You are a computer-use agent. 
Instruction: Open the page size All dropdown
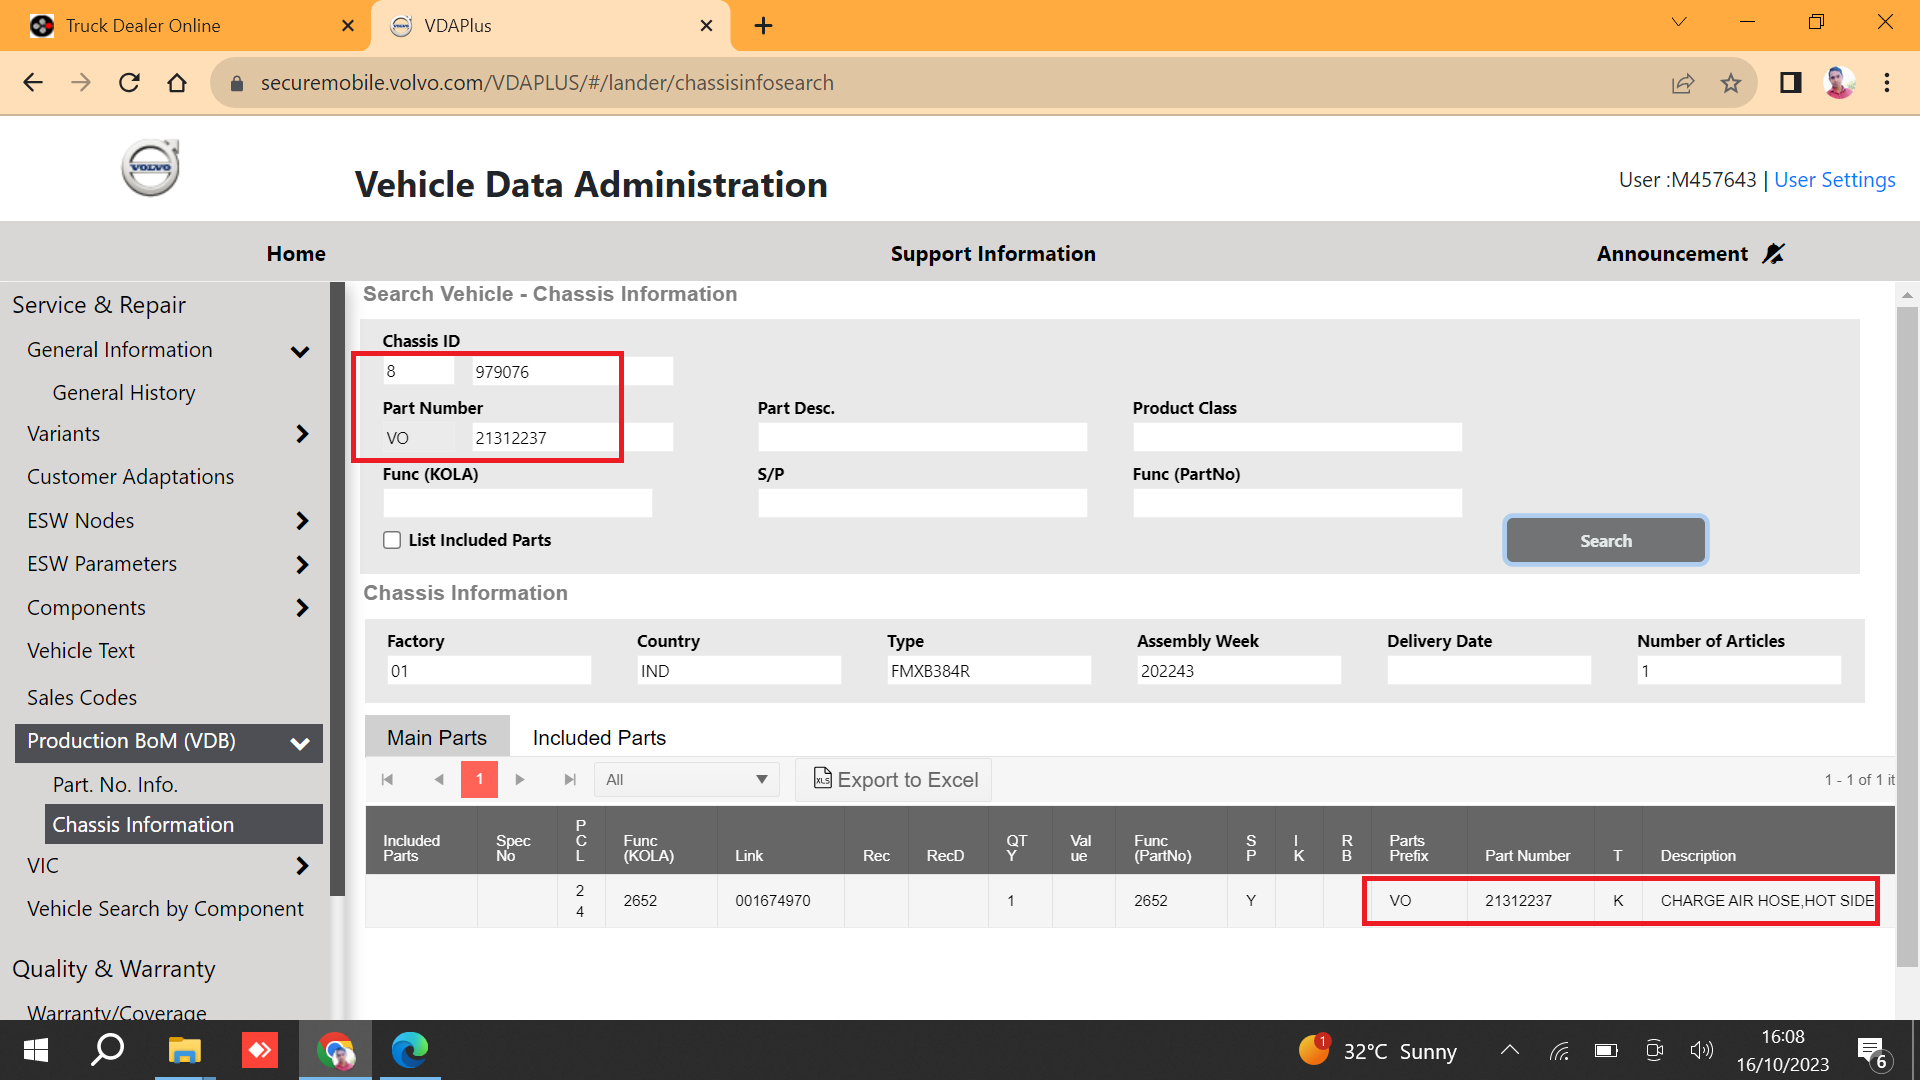point(686,780)
